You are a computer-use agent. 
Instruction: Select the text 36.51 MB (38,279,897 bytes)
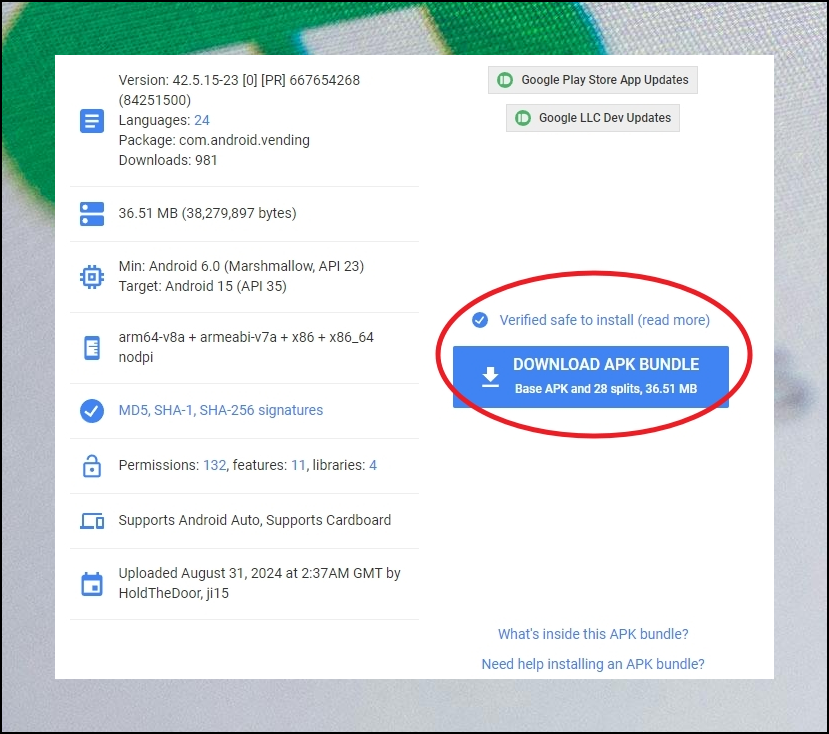click(x=207, y=213)
